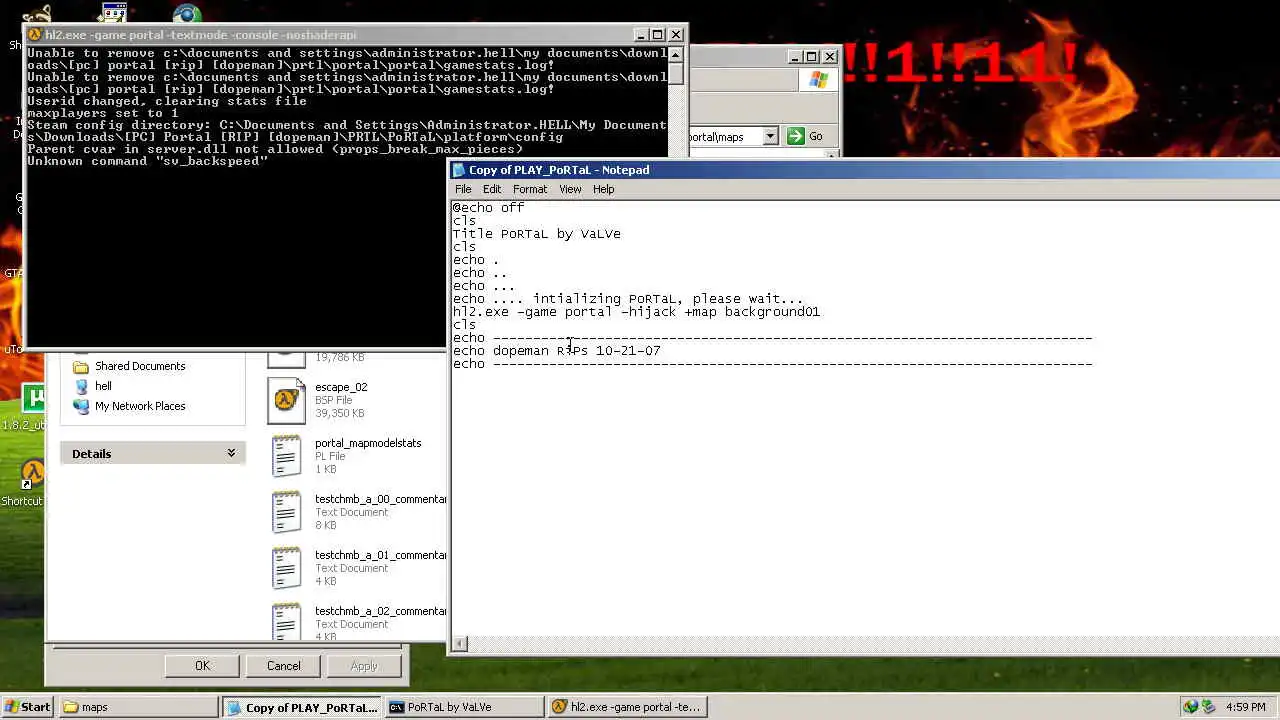Click 'Parent cvar in server.dll not allowed' line
The image size is (1280, 720).
275,149
